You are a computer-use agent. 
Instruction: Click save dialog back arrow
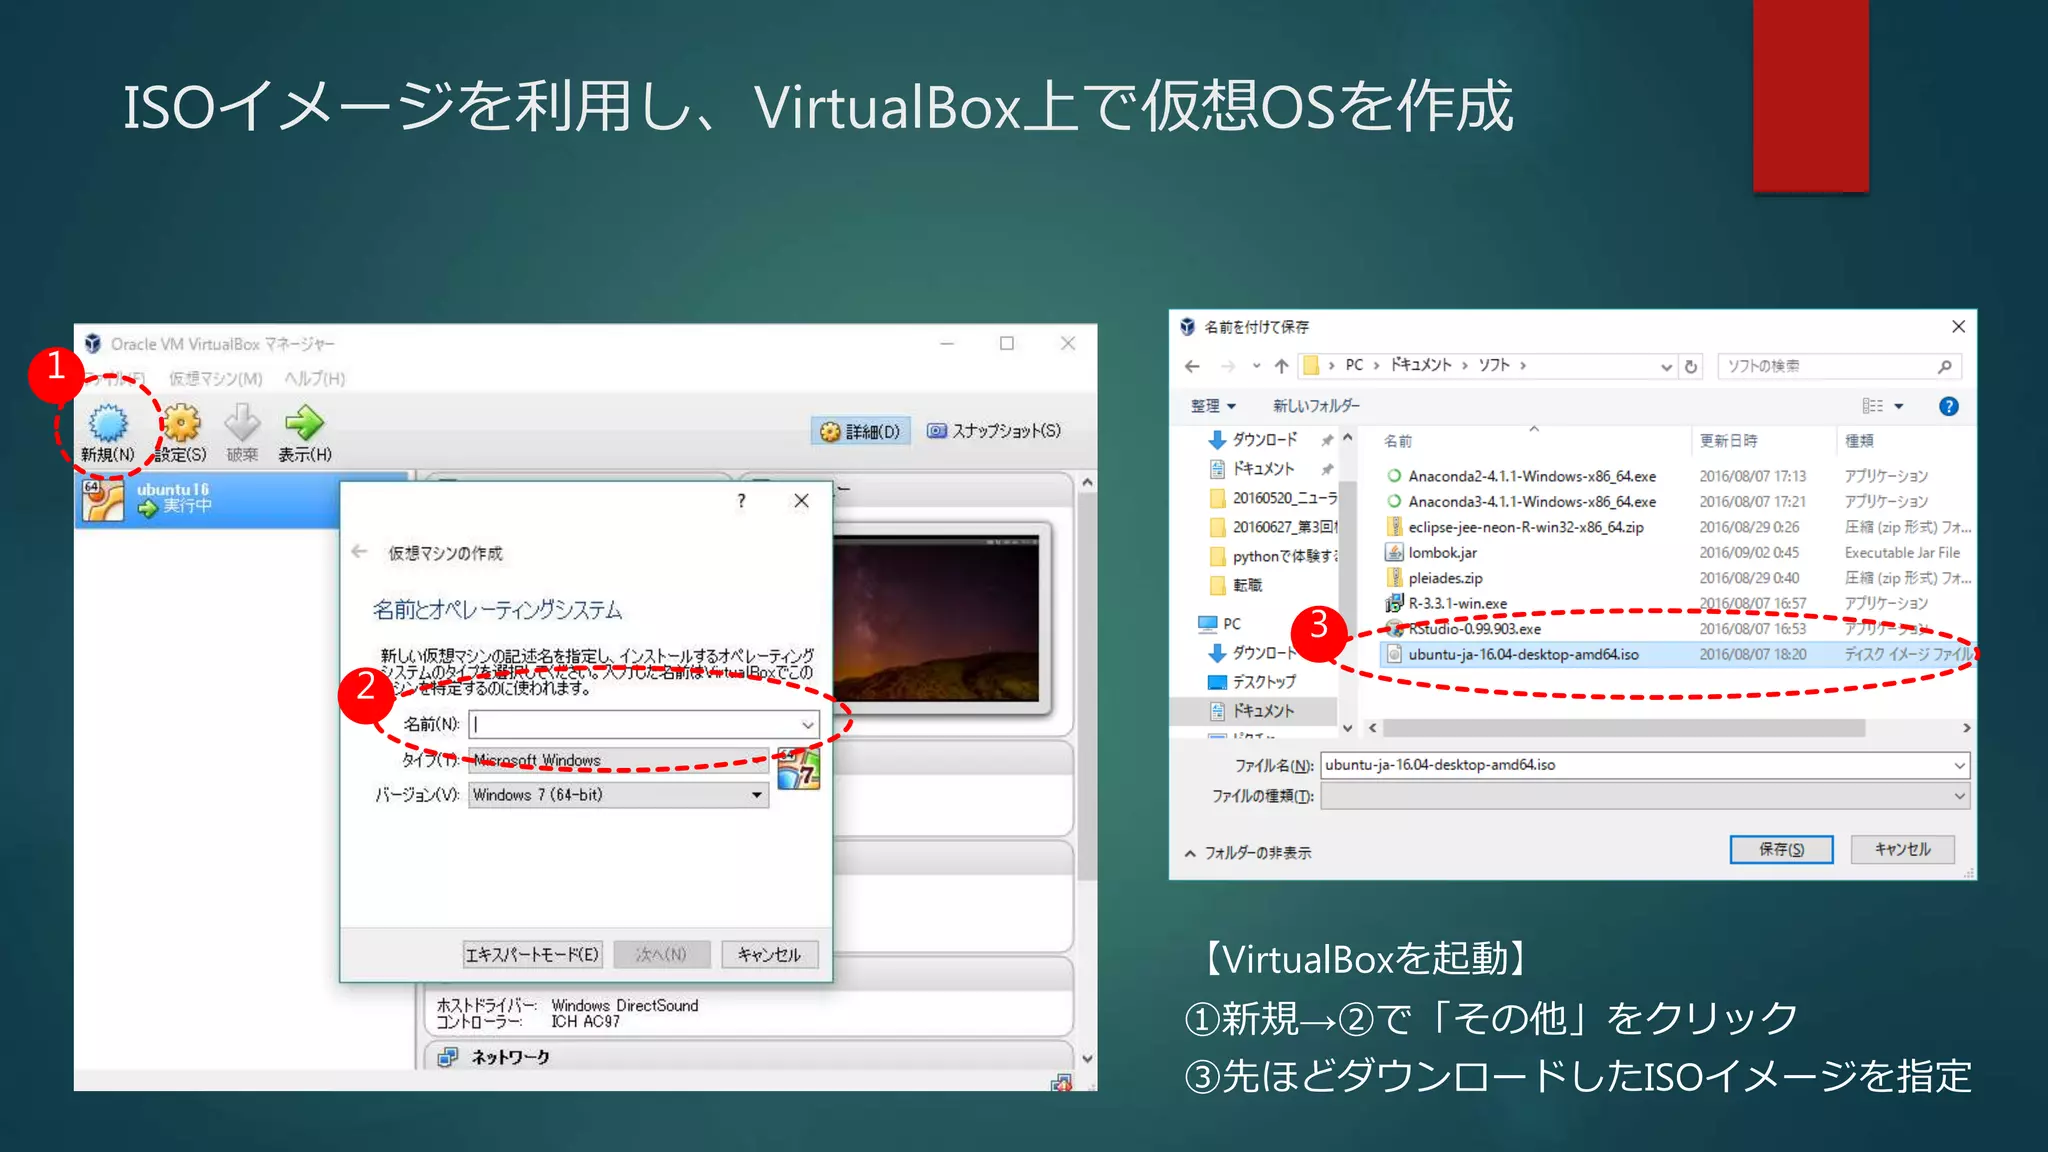point(1192,366)
